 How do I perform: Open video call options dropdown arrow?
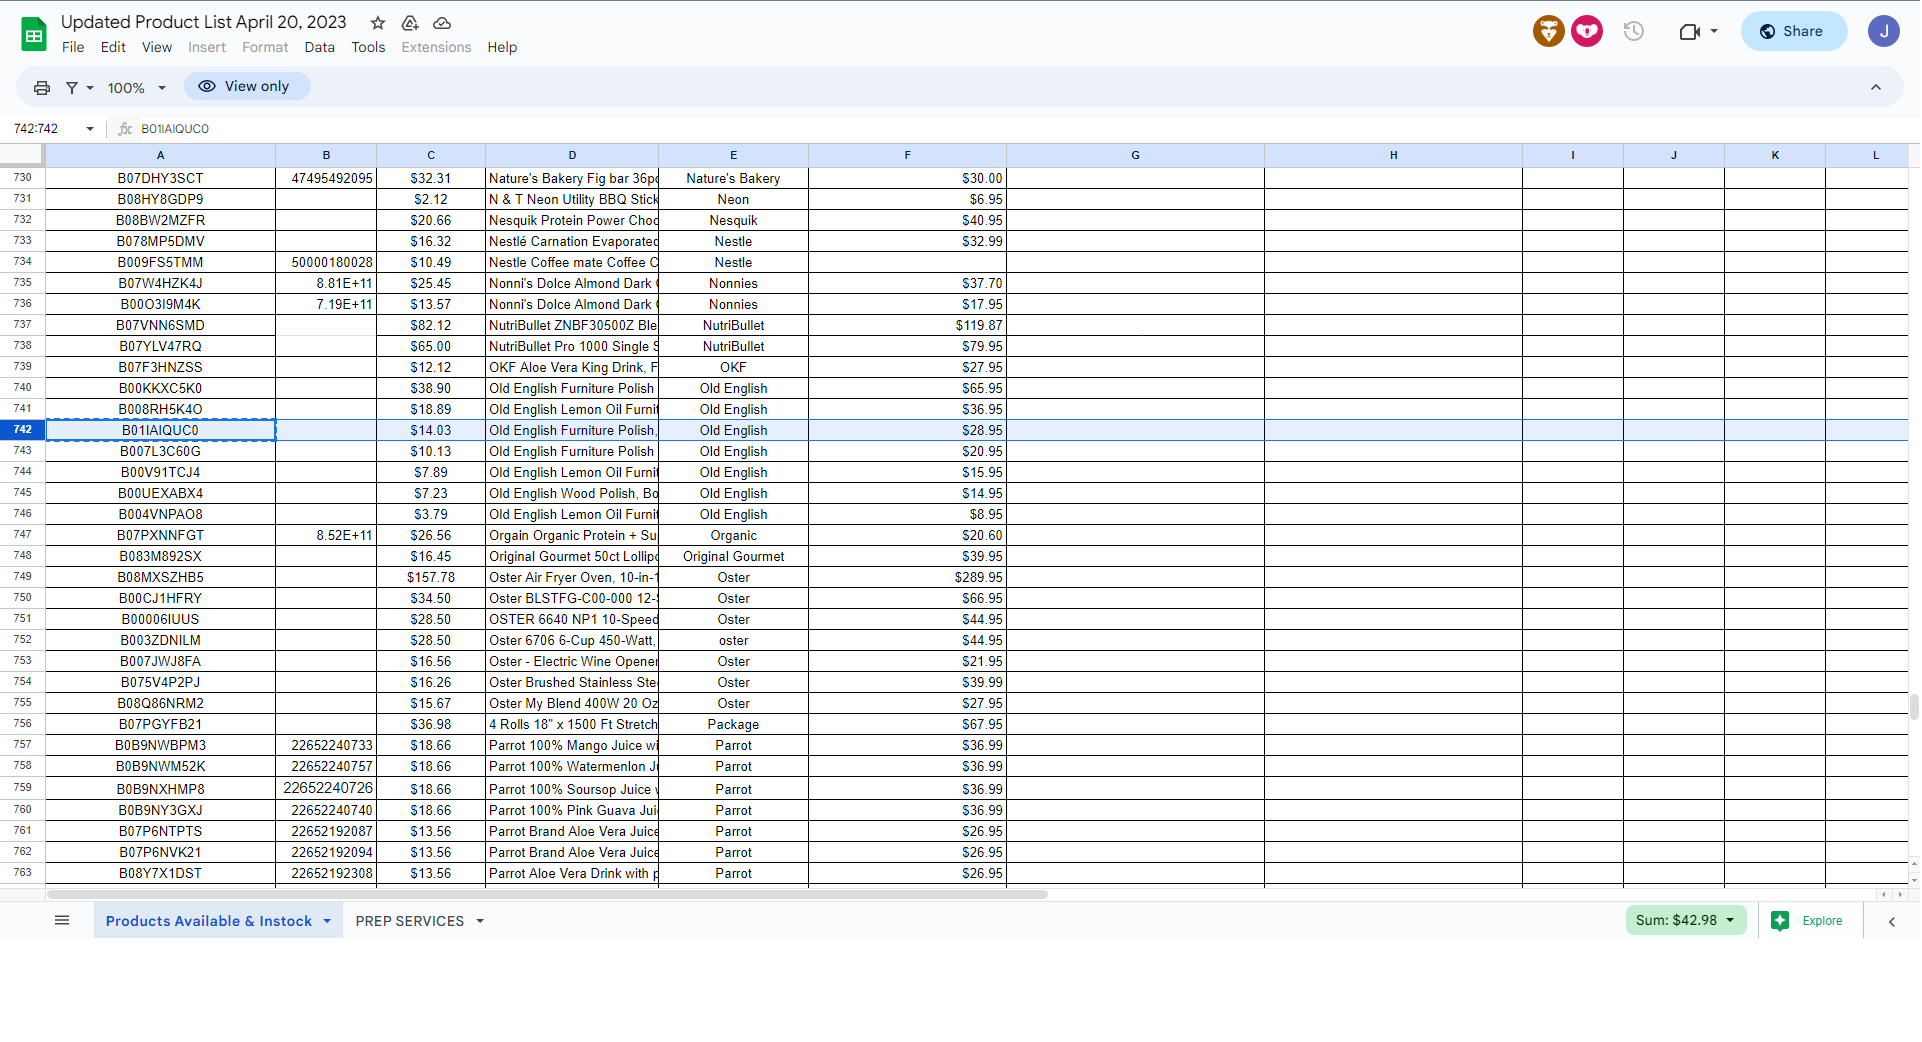(x=1714, y=32)
